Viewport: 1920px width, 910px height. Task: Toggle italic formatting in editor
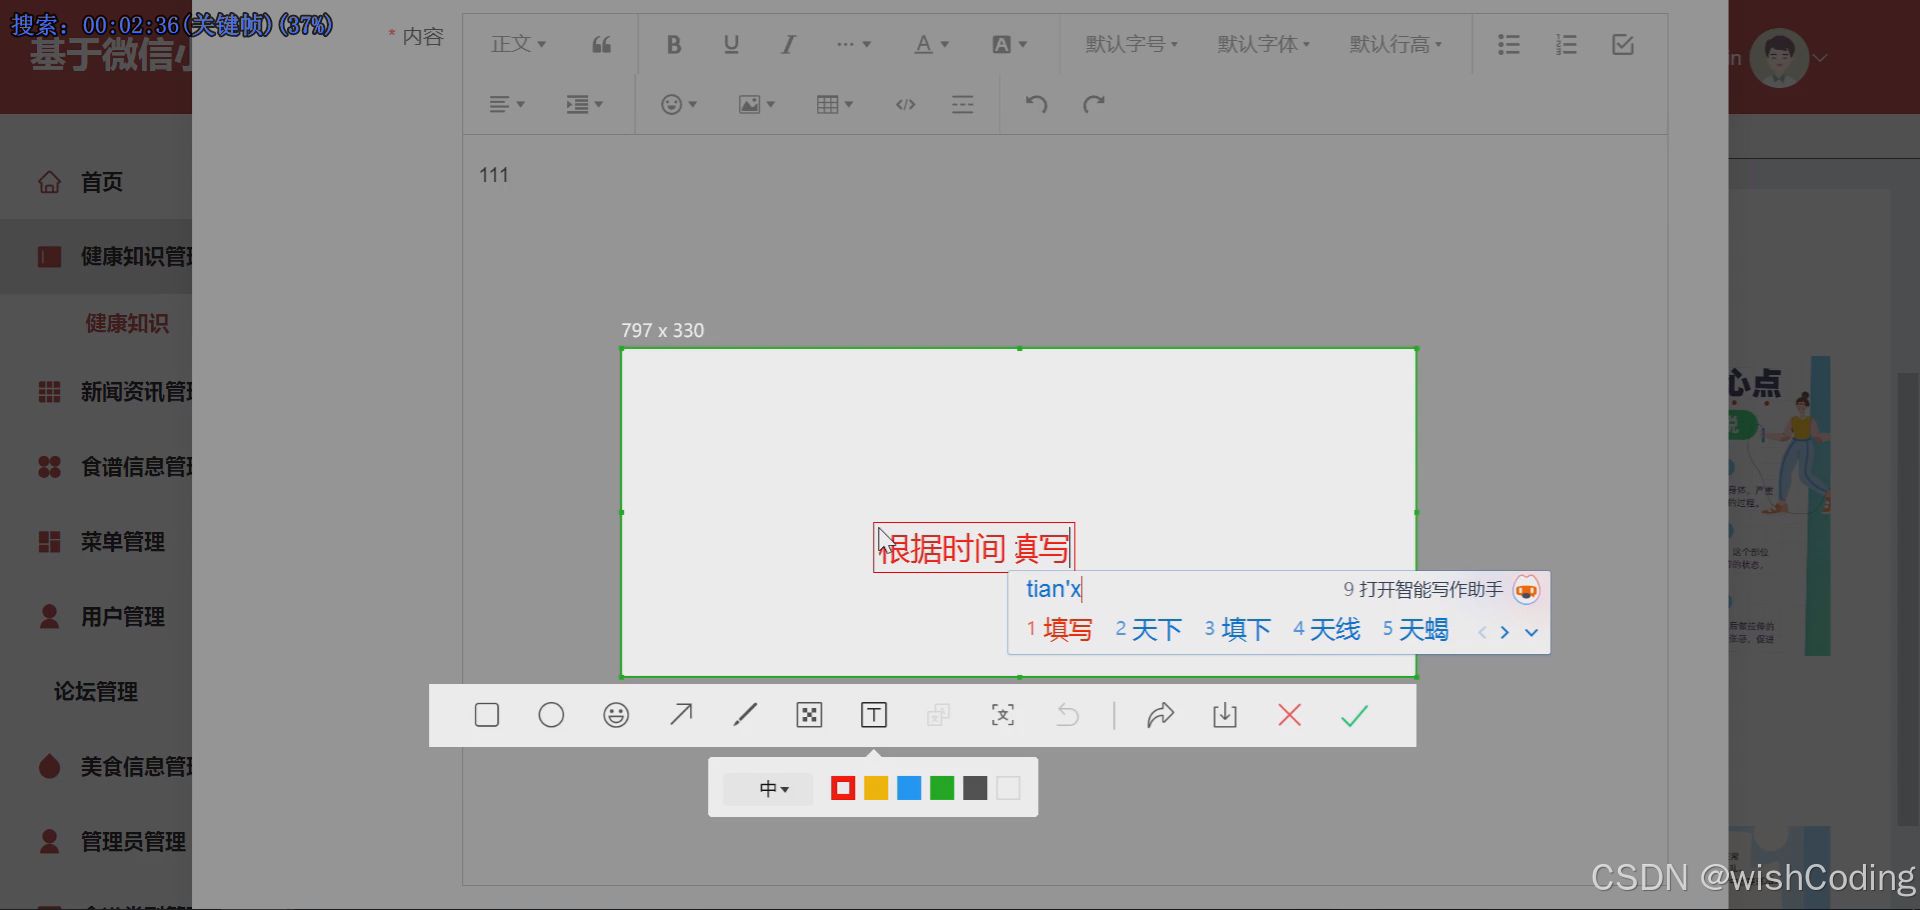tap(788, 44)
